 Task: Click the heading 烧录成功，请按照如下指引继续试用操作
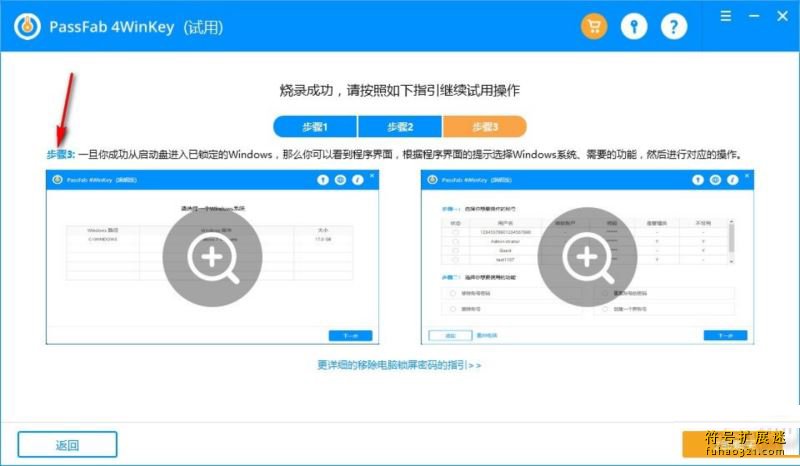[x=399, y=90]
